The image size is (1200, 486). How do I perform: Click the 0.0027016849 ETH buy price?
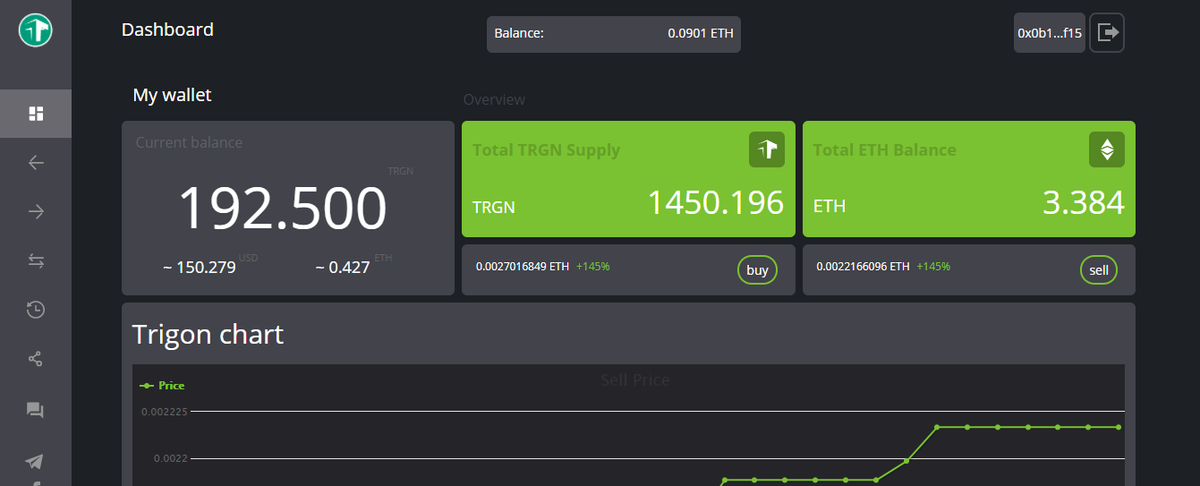tap(522, 267)
